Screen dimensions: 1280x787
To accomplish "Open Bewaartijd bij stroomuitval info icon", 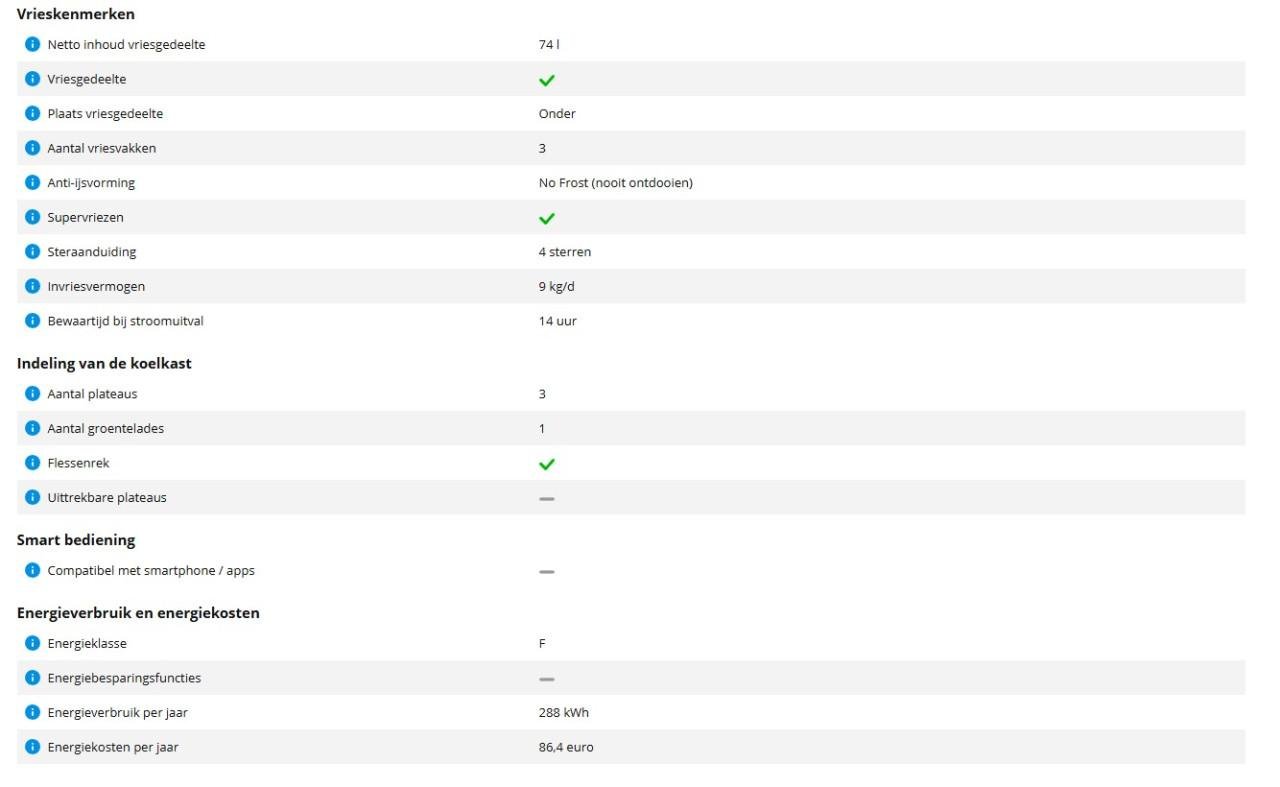I will (32, 321).
